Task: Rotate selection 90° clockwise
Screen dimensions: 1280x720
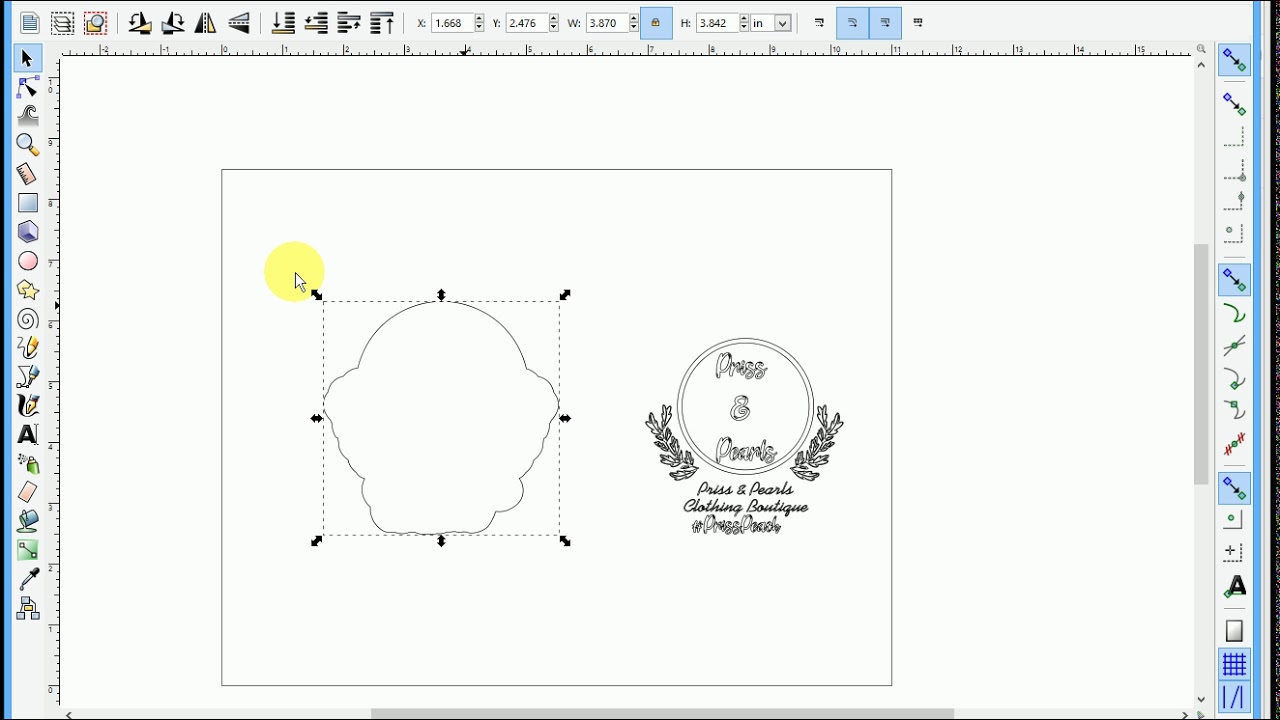Action: pos(173,23)
